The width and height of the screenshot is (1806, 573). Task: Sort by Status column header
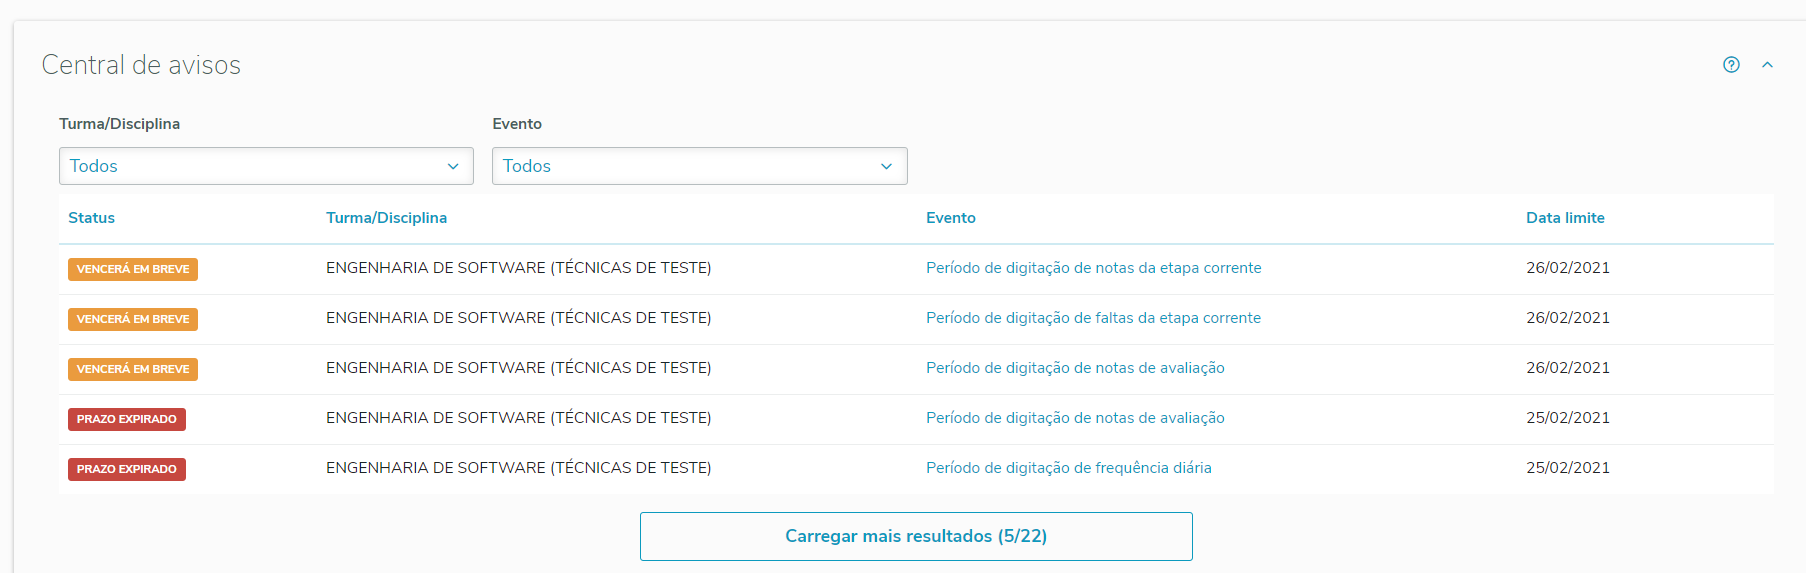point(91,218)
